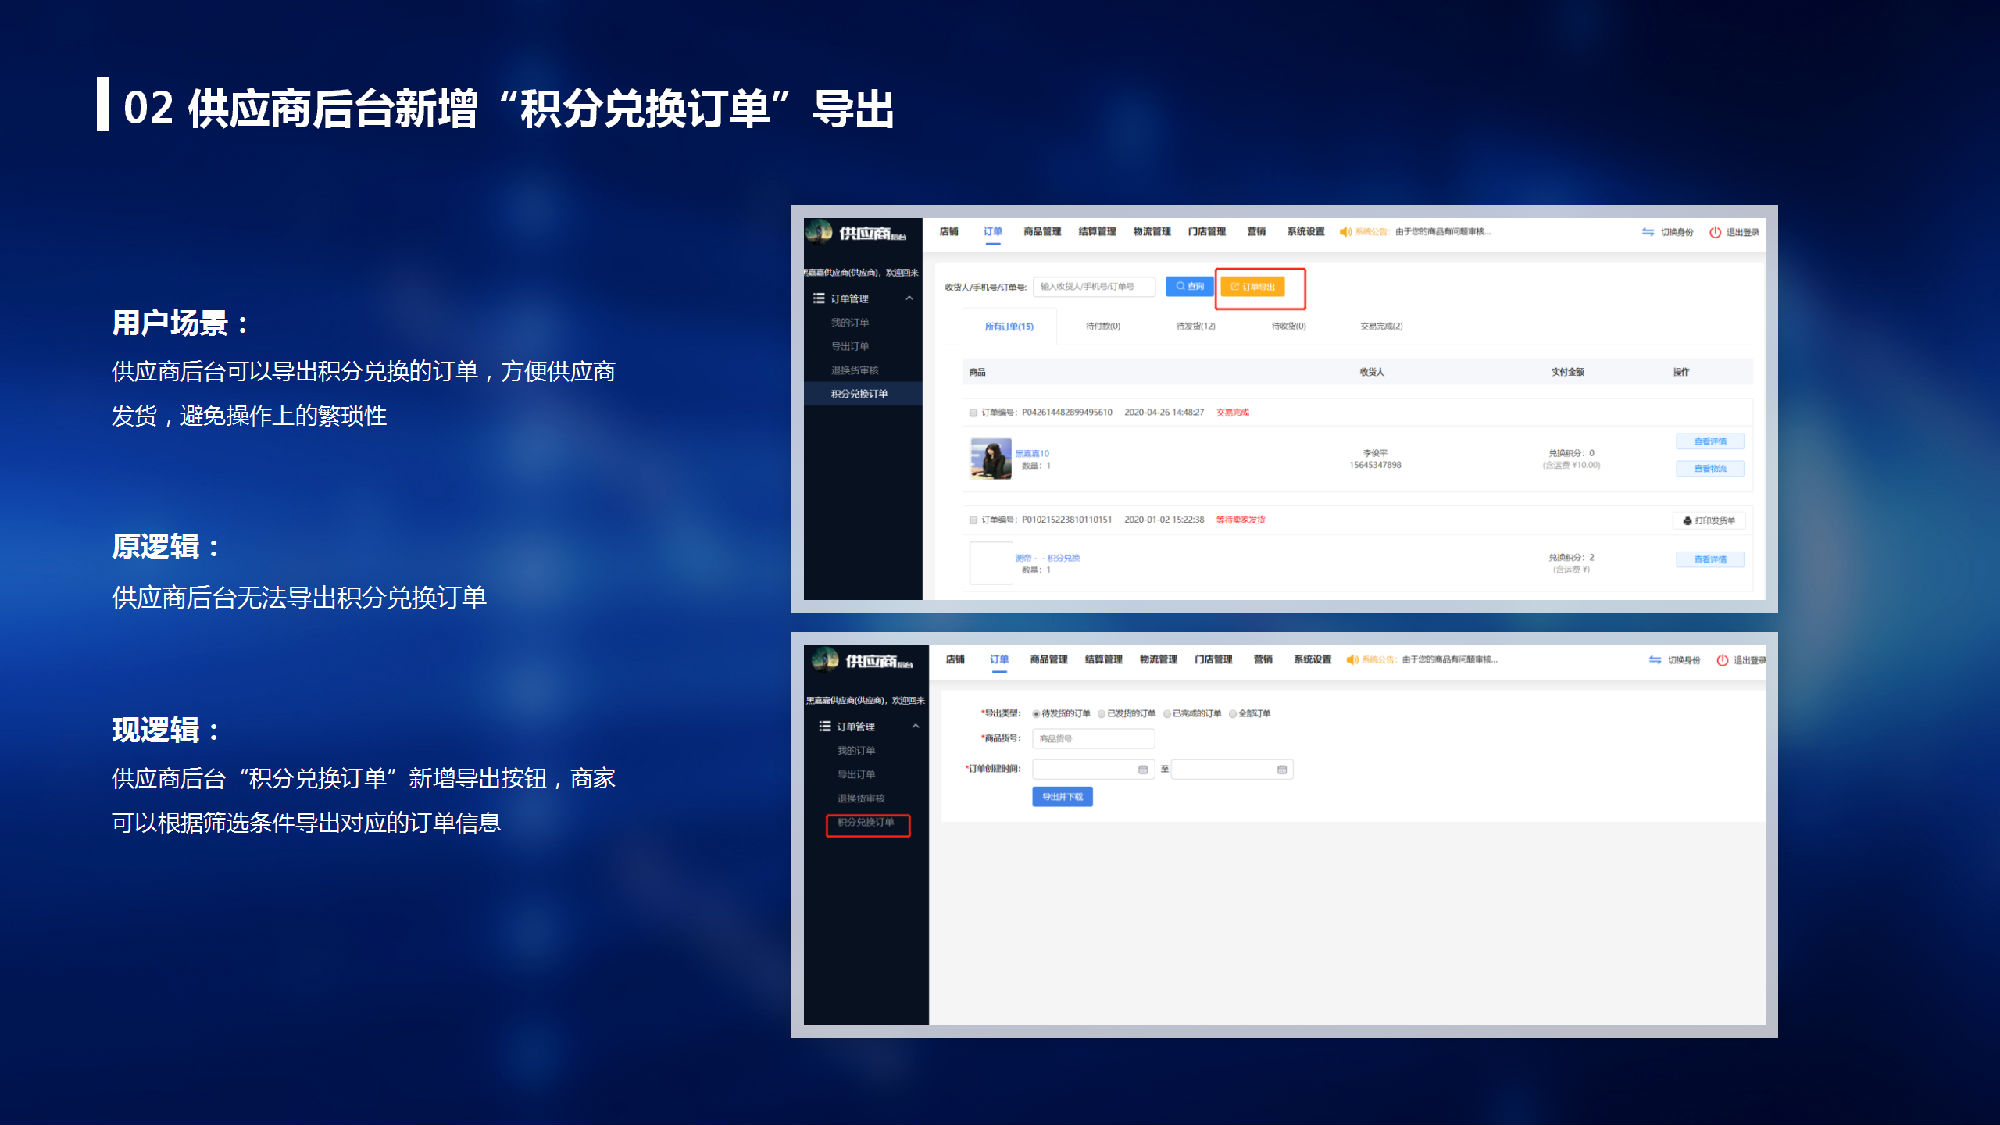Screen dimensions: 2000x1125
Task: Click the blue 查询 search button
Action: pos(1189,286)
